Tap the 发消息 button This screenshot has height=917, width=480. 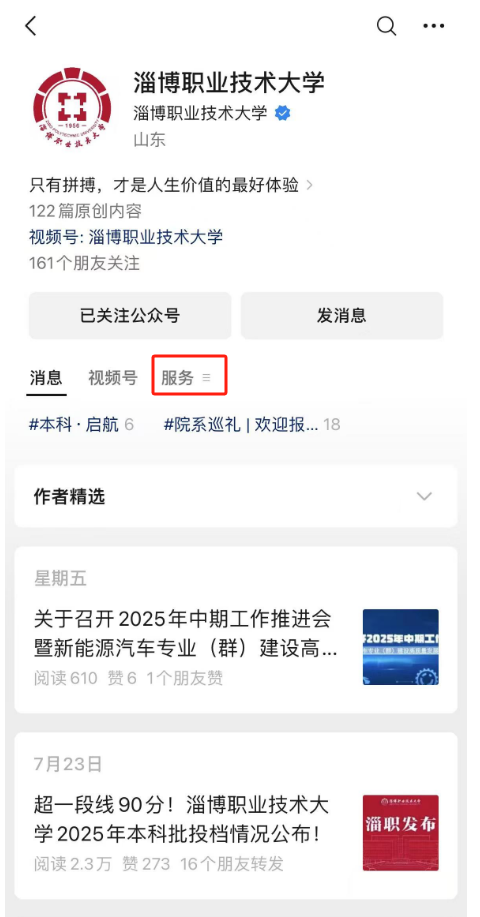(x=342, y=316)
